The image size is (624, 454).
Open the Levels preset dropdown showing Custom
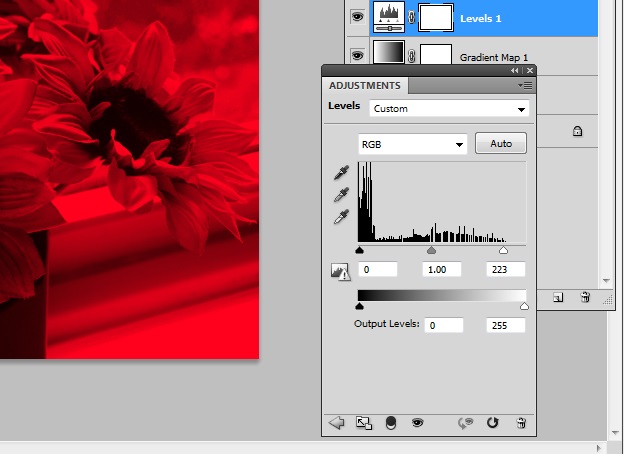449,109
